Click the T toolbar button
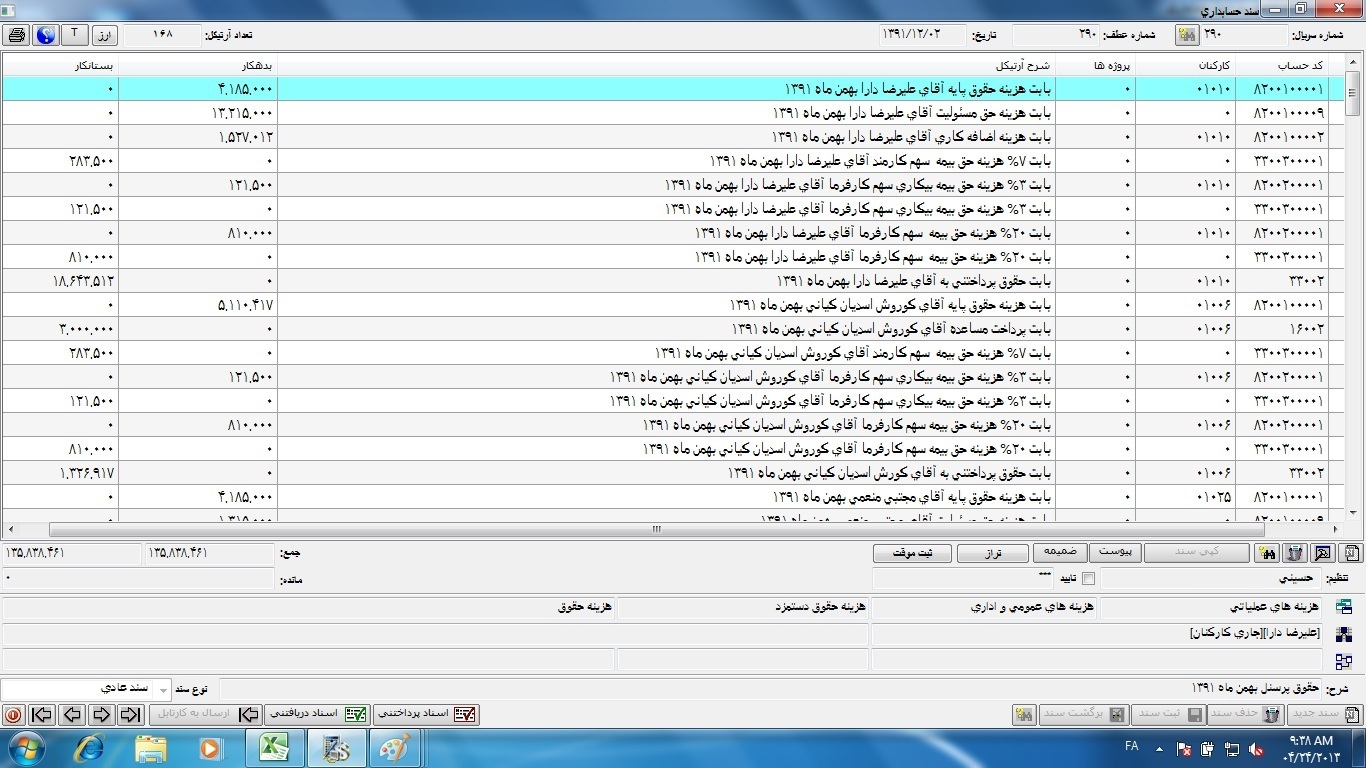Viewport: 1366px width, 768px height. [75, 35]
